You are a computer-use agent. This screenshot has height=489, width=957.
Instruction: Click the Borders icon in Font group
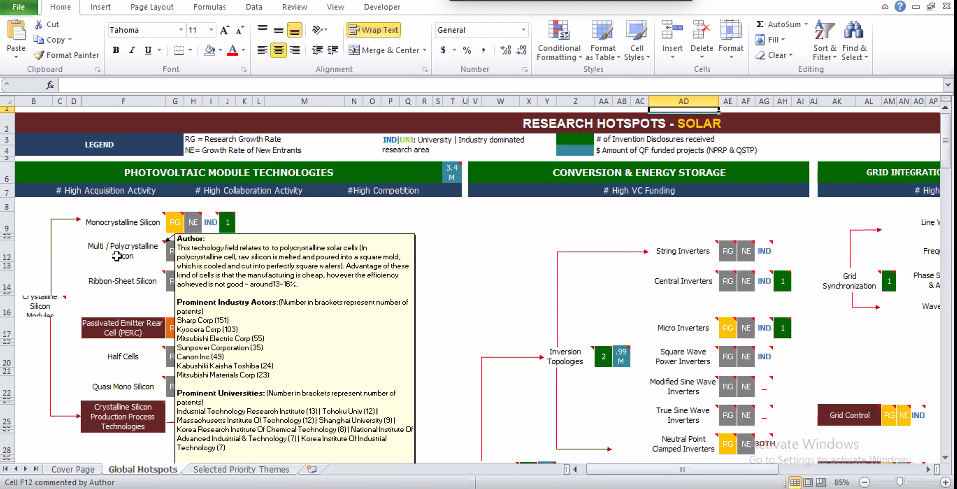coord(178,50)
